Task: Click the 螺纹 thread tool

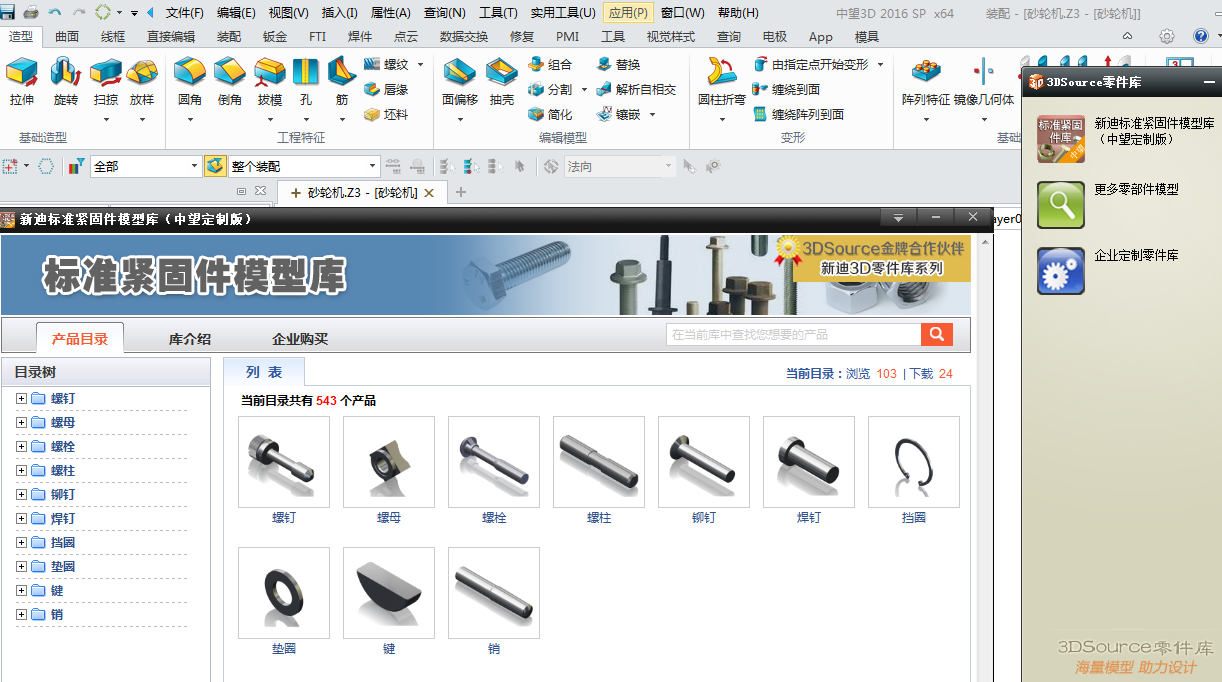Action: click(x=386, y=64)
